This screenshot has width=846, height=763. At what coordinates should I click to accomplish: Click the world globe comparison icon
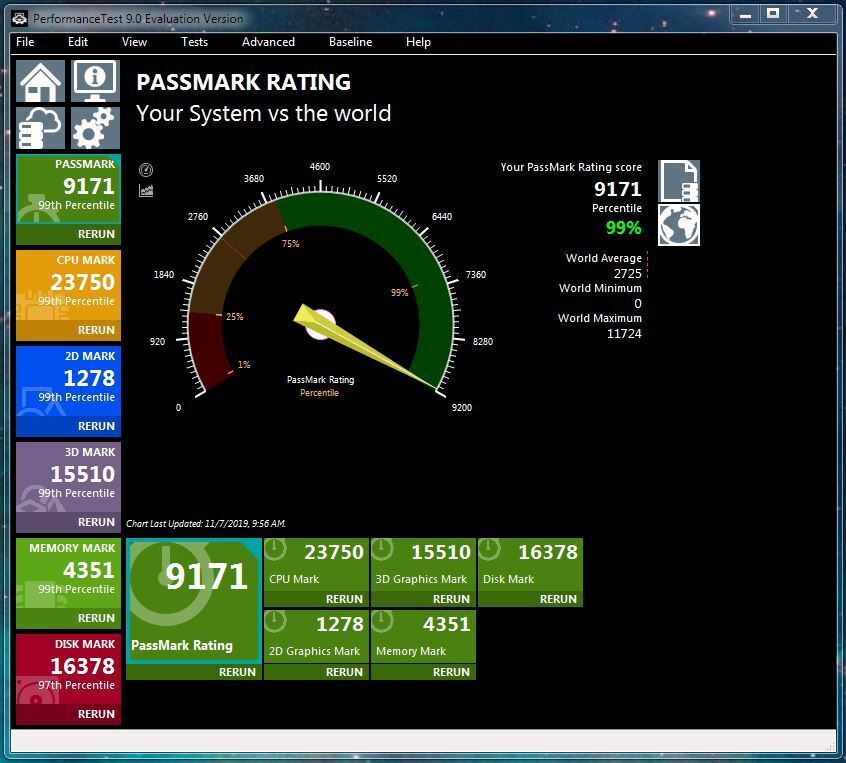pyautogui.click(x=679, y=225)
